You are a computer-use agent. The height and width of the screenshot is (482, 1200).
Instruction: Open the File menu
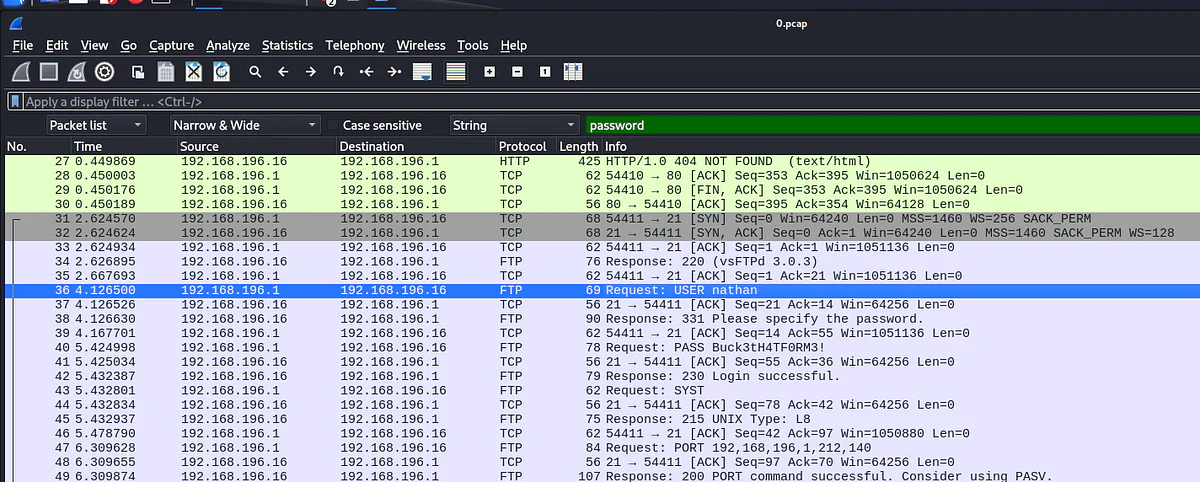[x=23, y=46]
